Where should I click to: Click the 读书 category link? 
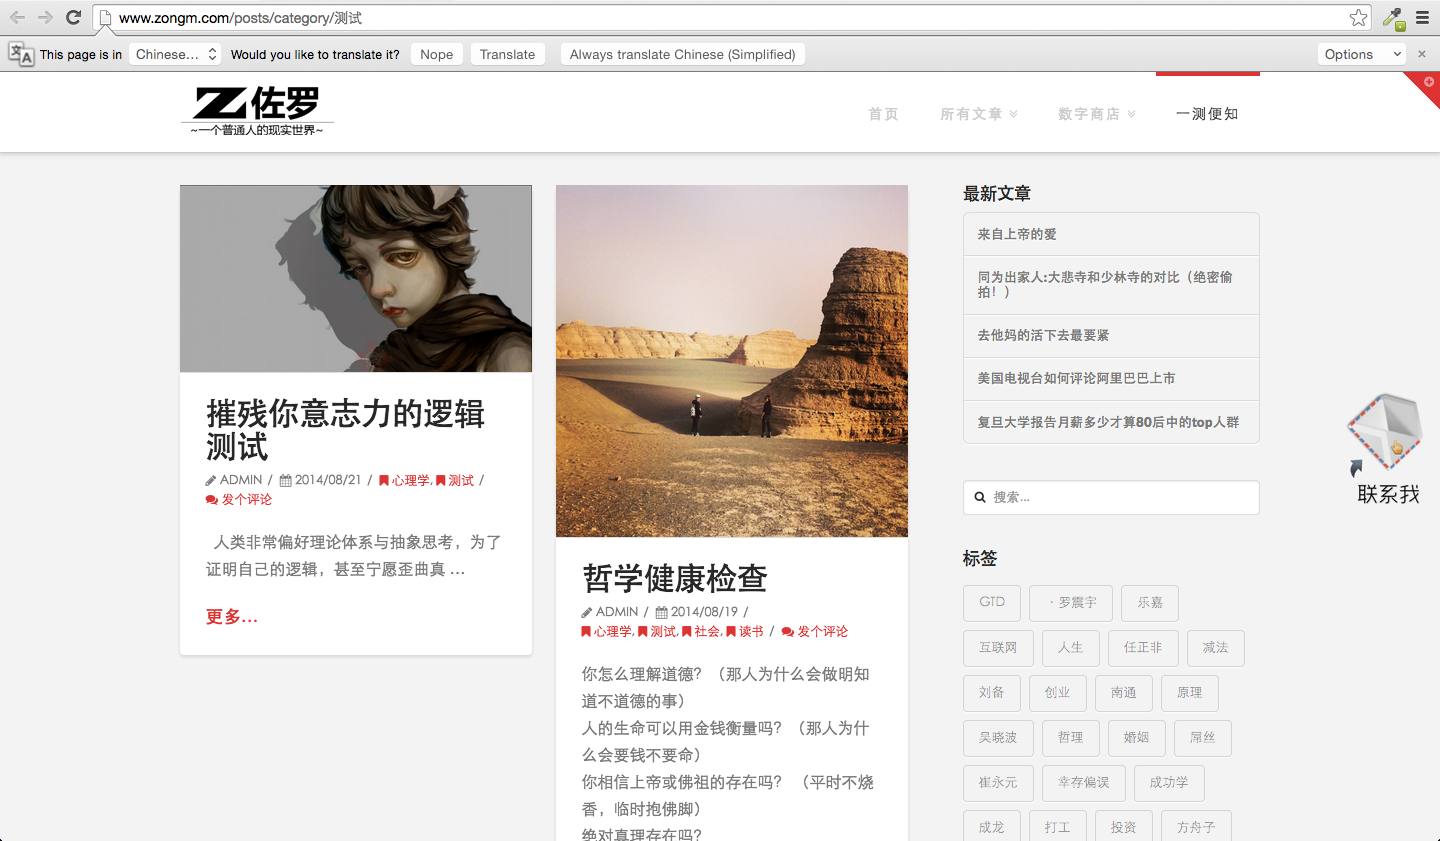click(745, 631)
